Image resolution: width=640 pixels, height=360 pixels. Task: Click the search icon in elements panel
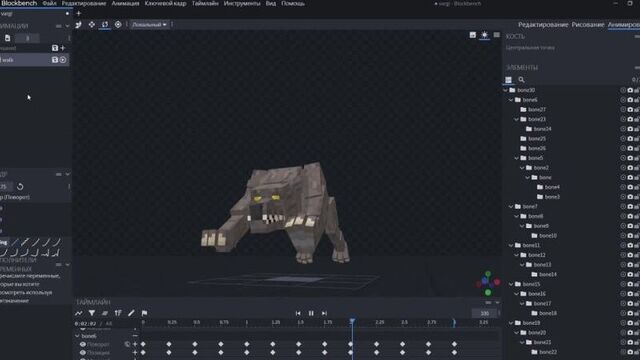[521, 80]
